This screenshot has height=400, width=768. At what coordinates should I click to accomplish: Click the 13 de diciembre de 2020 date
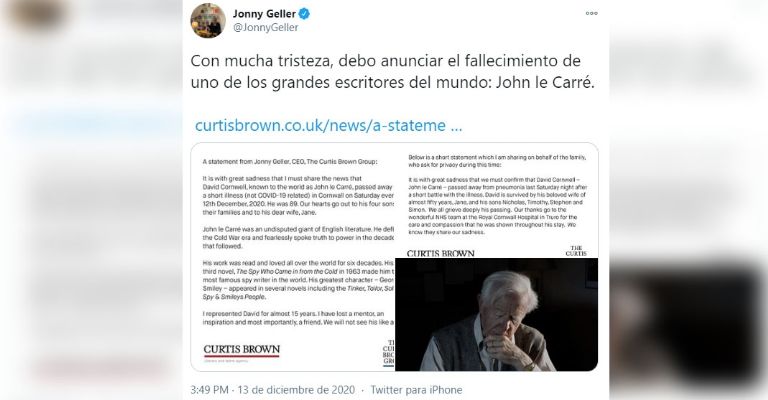tap(296, 390)
